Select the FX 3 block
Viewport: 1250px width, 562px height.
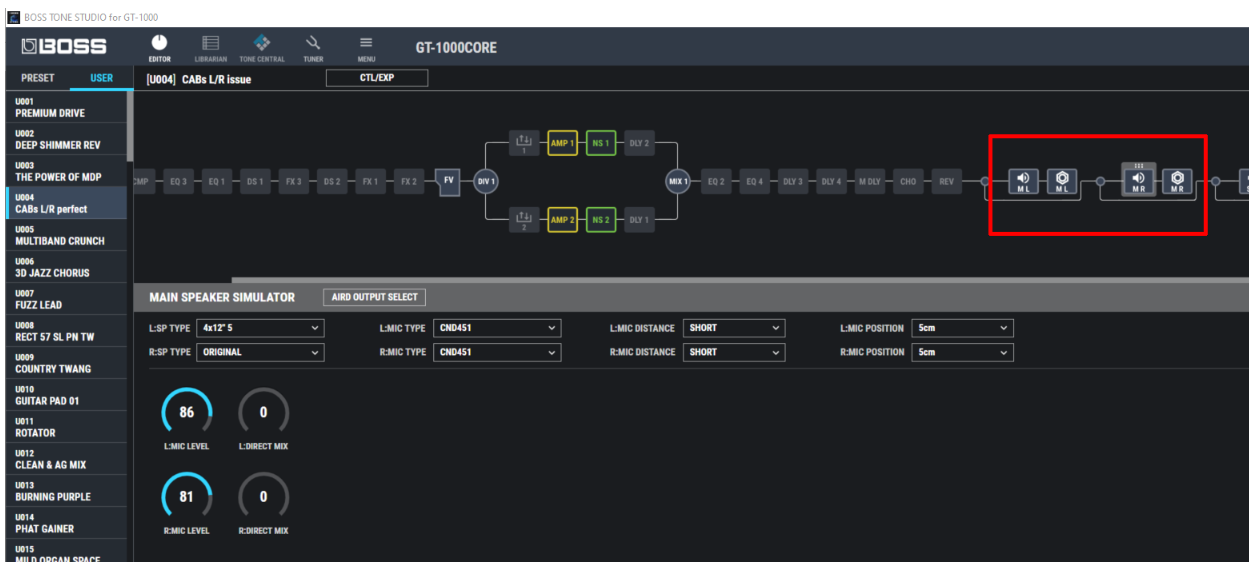pyautogui.click(x=292, y=181)
